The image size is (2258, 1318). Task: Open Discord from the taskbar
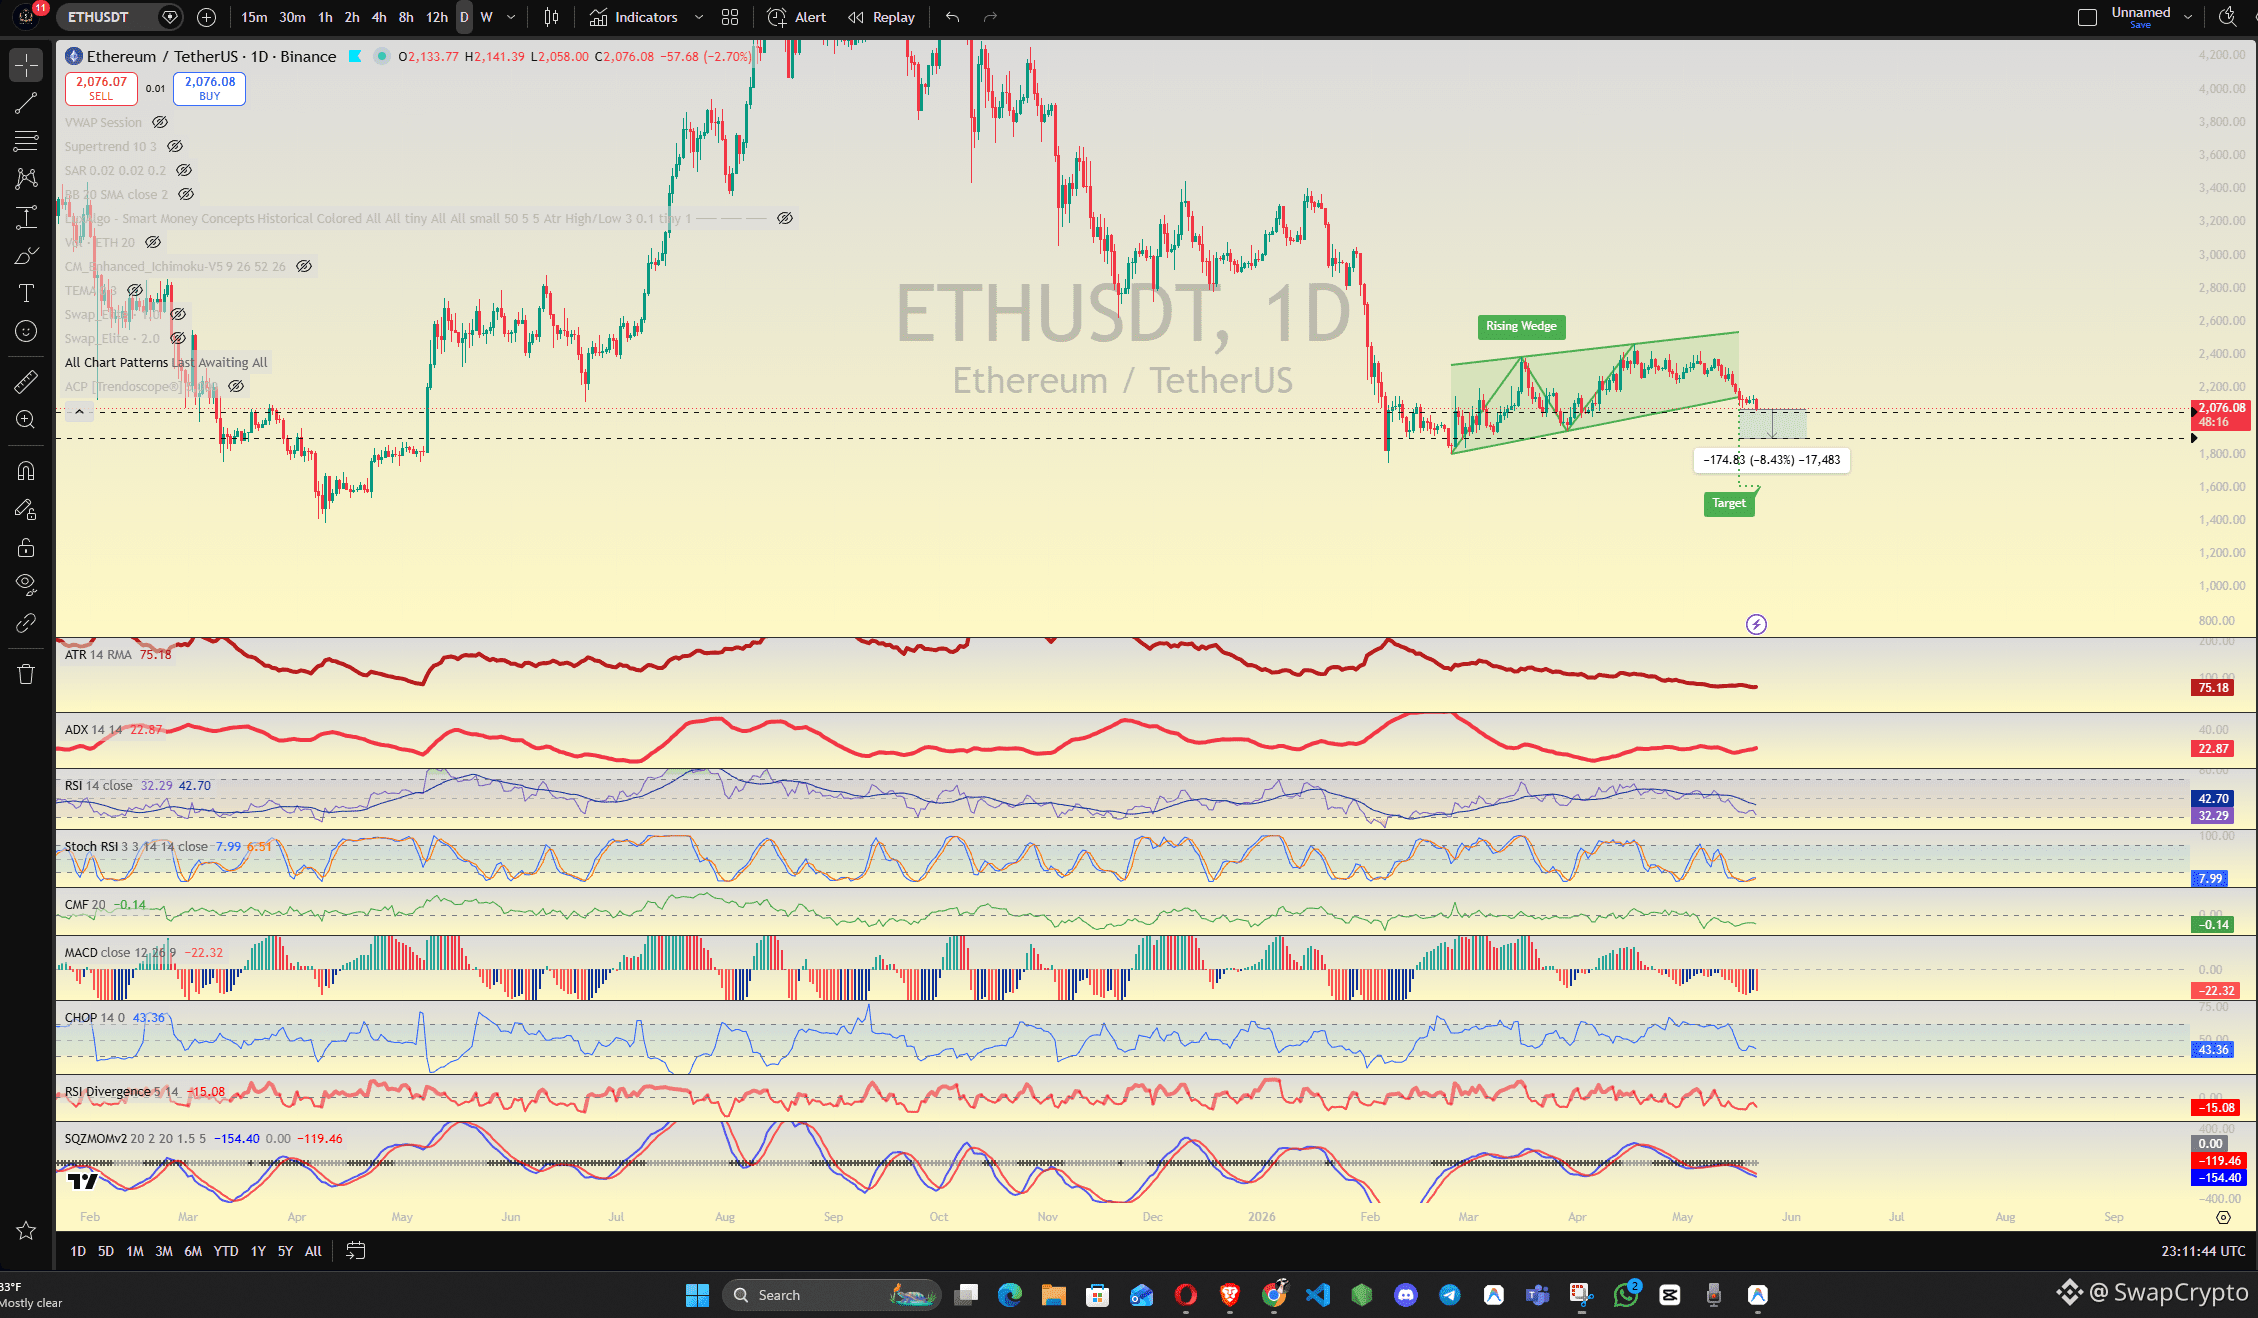pos(1406,1295)
